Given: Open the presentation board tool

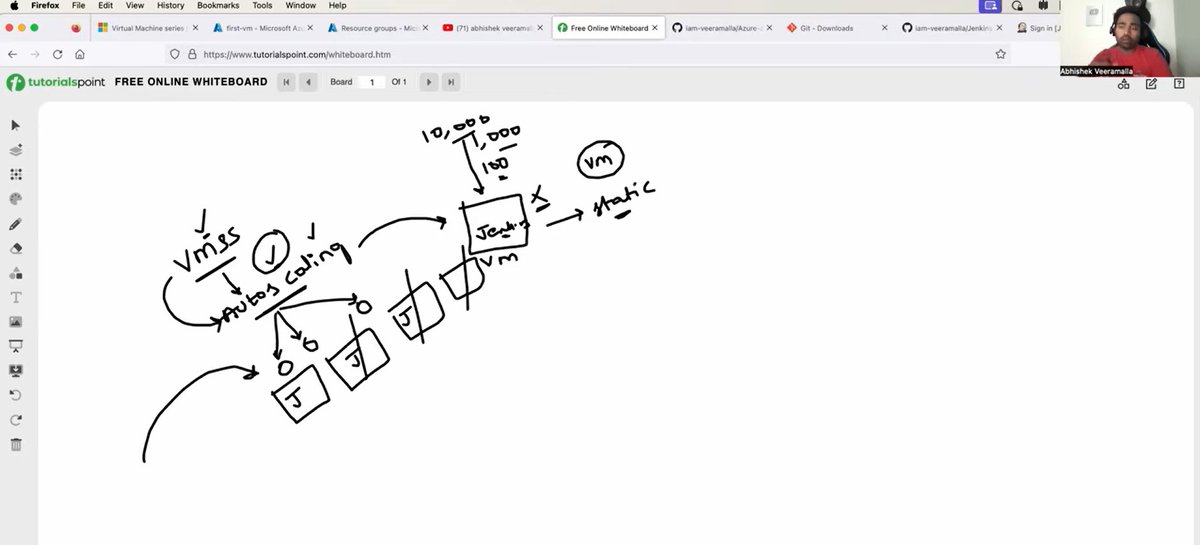Looking at the screenshot, I should coord(16,346).
